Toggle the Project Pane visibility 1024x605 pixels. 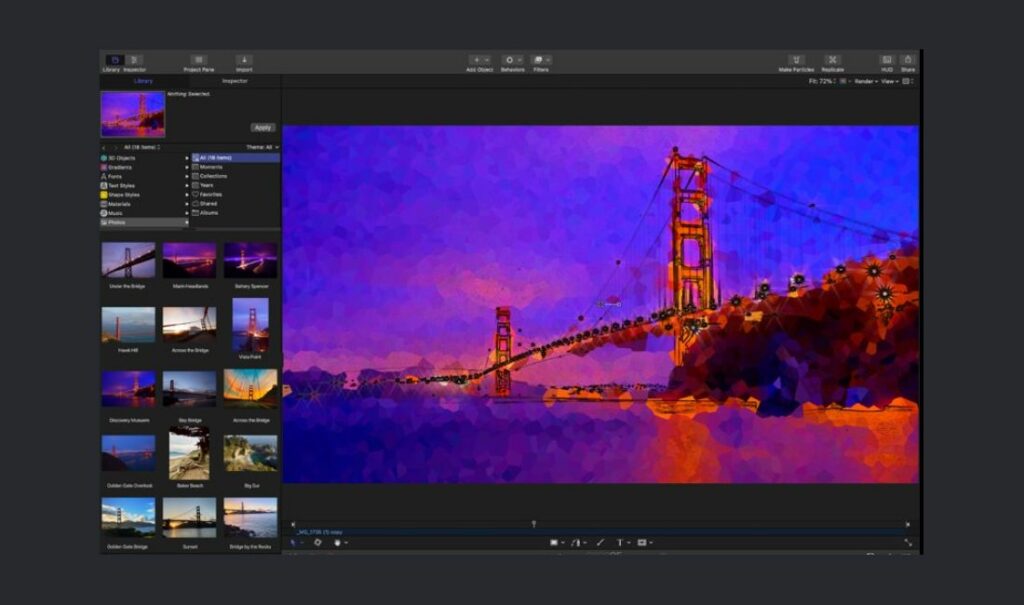pos(198,58)
